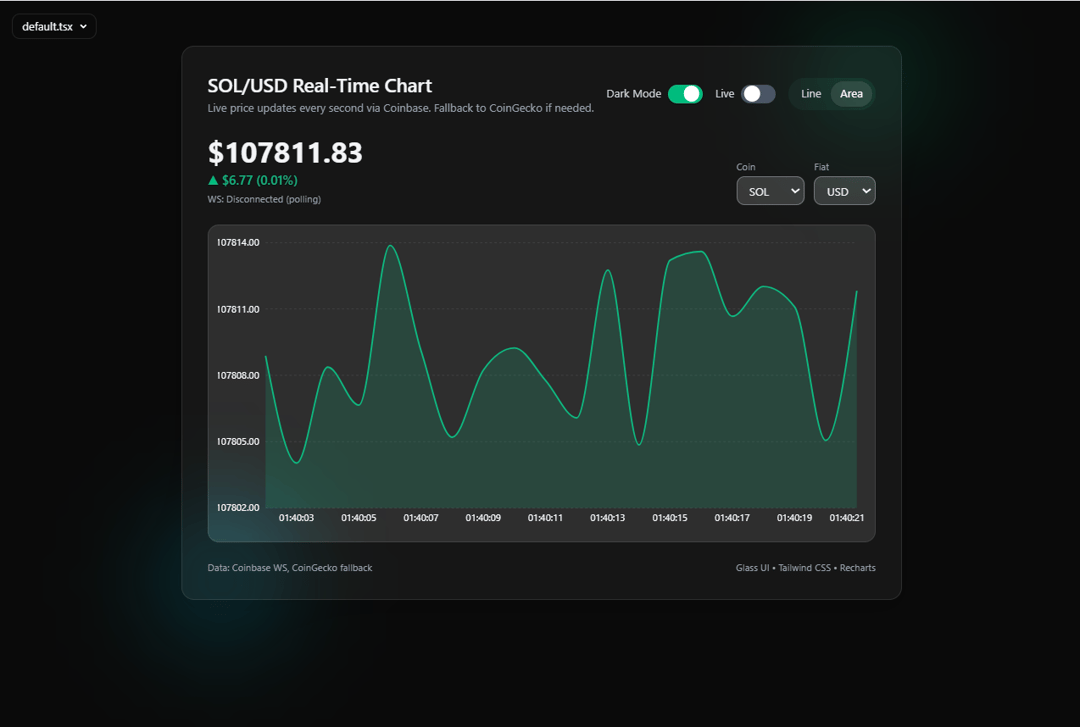Click the Coin field label
The image size is (1080, 727).
coord(746,167)
